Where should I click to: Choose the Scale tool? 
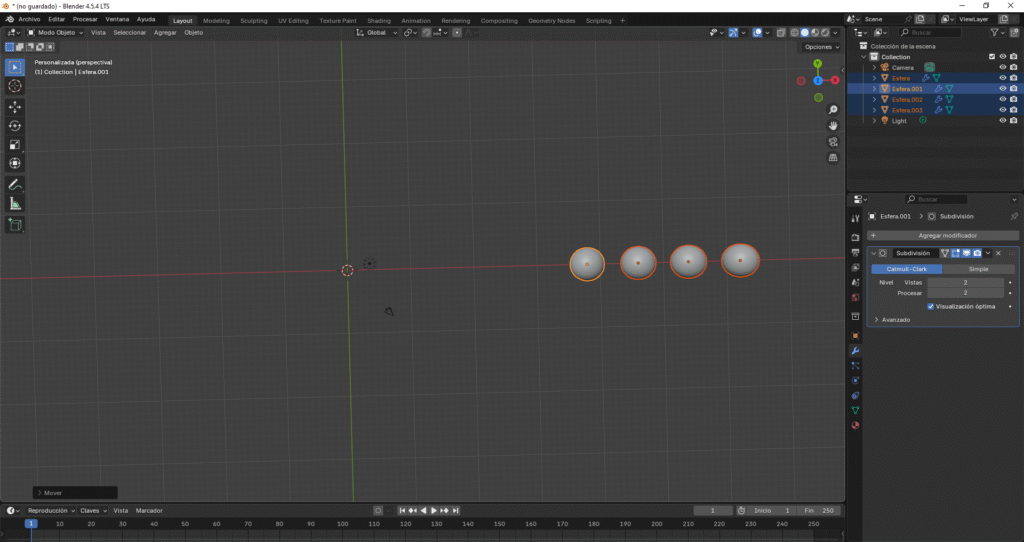point(15,144)
